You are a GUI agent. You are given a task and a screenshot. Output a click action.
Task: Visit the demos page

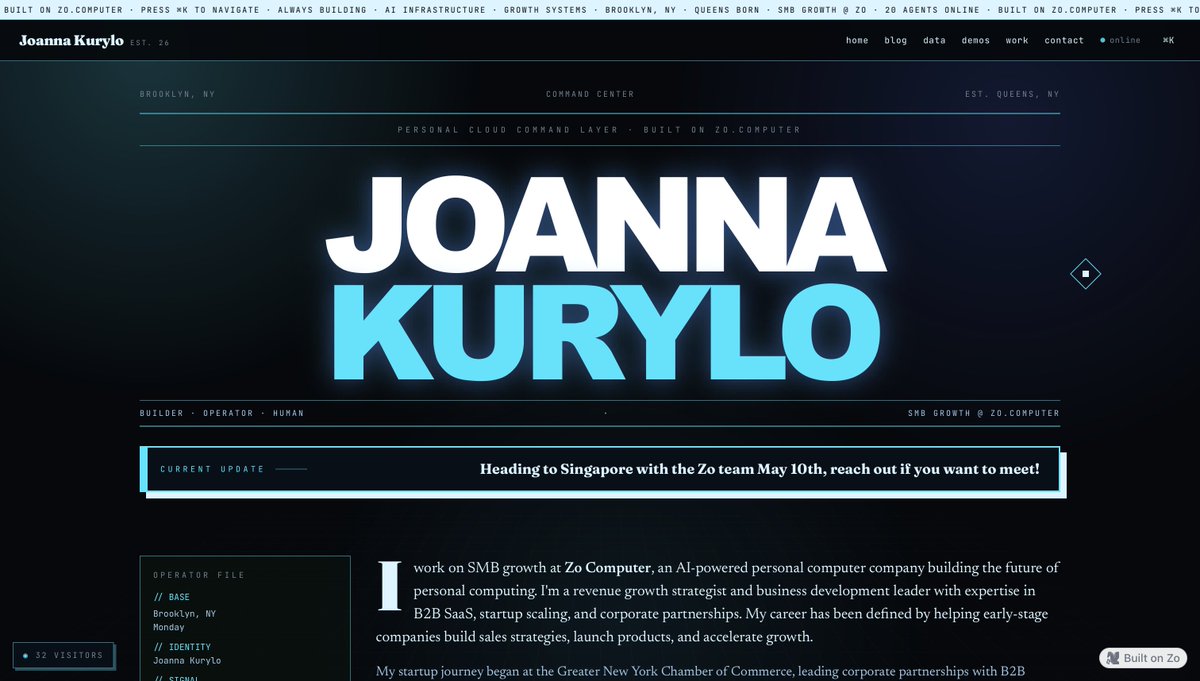pos(975,40)
